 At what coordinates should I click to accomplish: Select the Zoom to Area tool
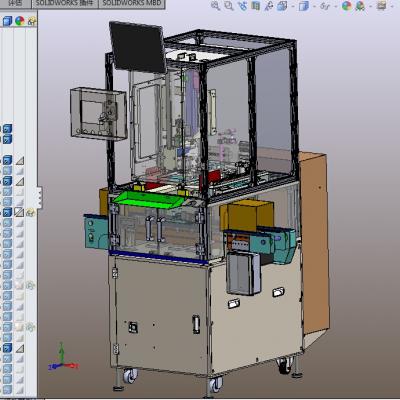229,6
